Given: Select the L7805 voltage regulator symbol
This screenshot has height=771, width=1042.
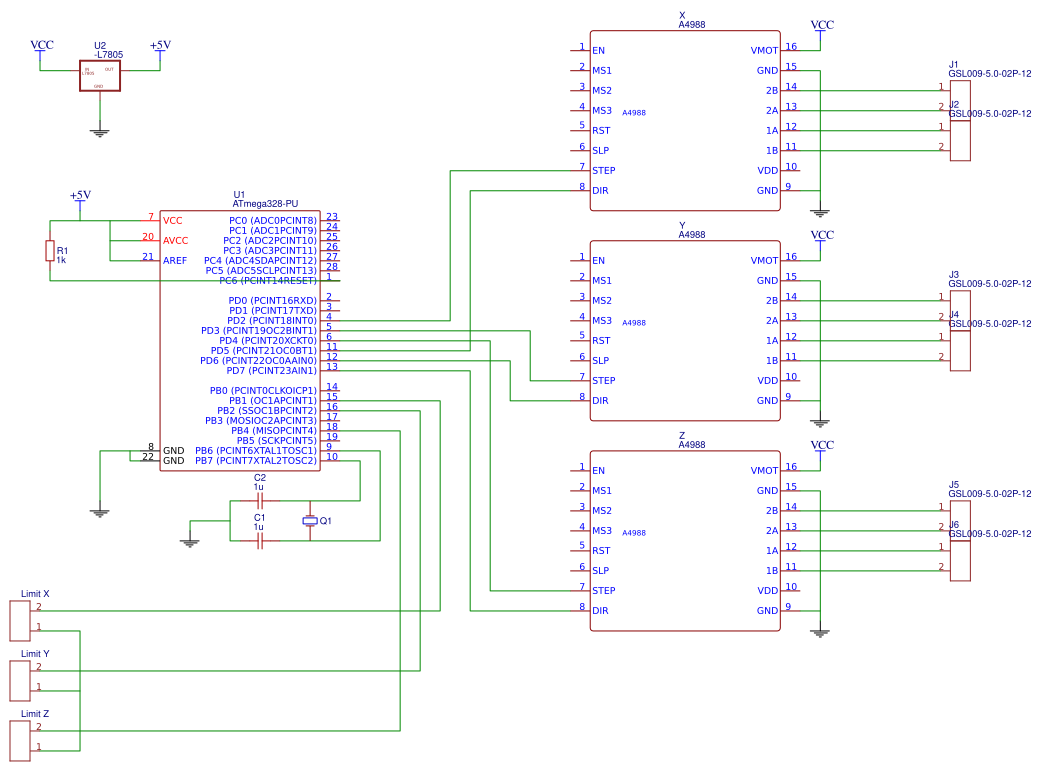Looking at the screenshot, I should [100, 76].
